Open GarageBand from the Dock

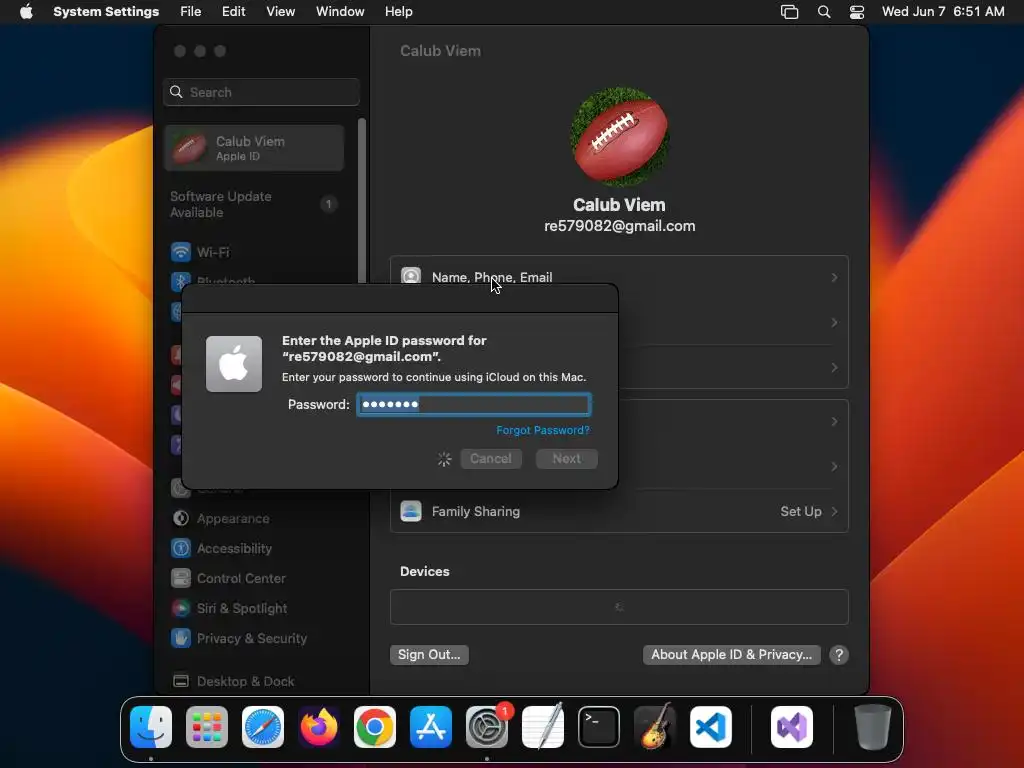pyautogui.click(x=655, y=727)
